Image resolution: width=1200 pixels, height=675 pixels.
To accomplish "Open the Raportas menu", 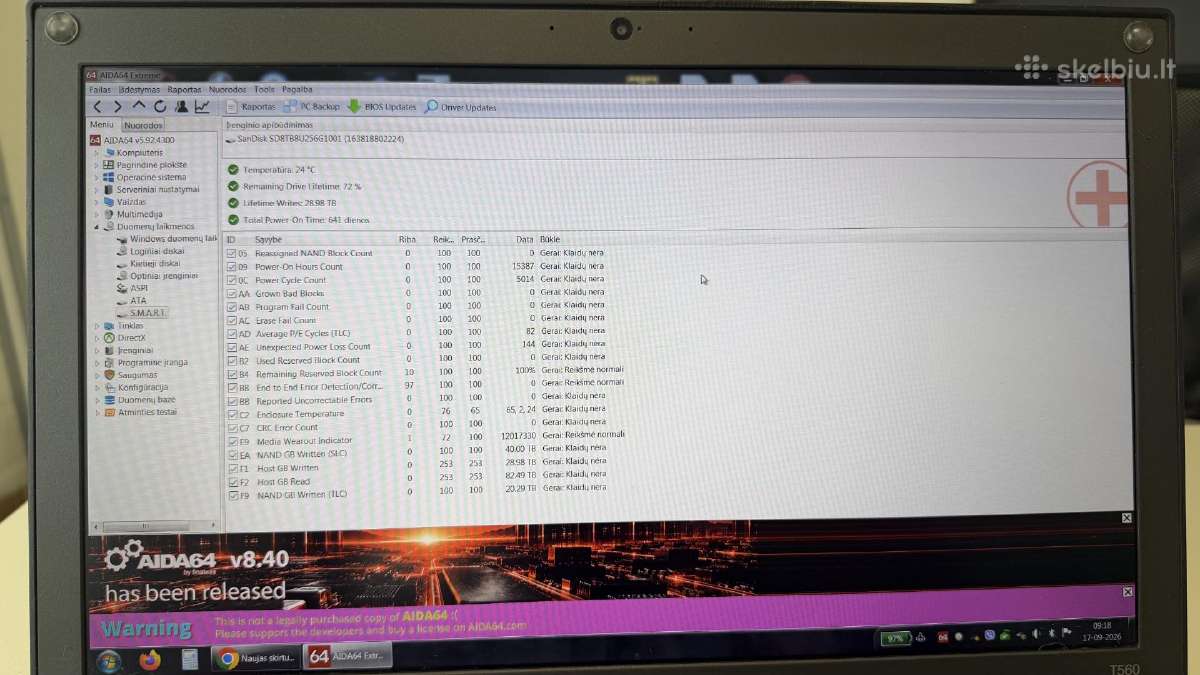I will [x=184, y=89].
